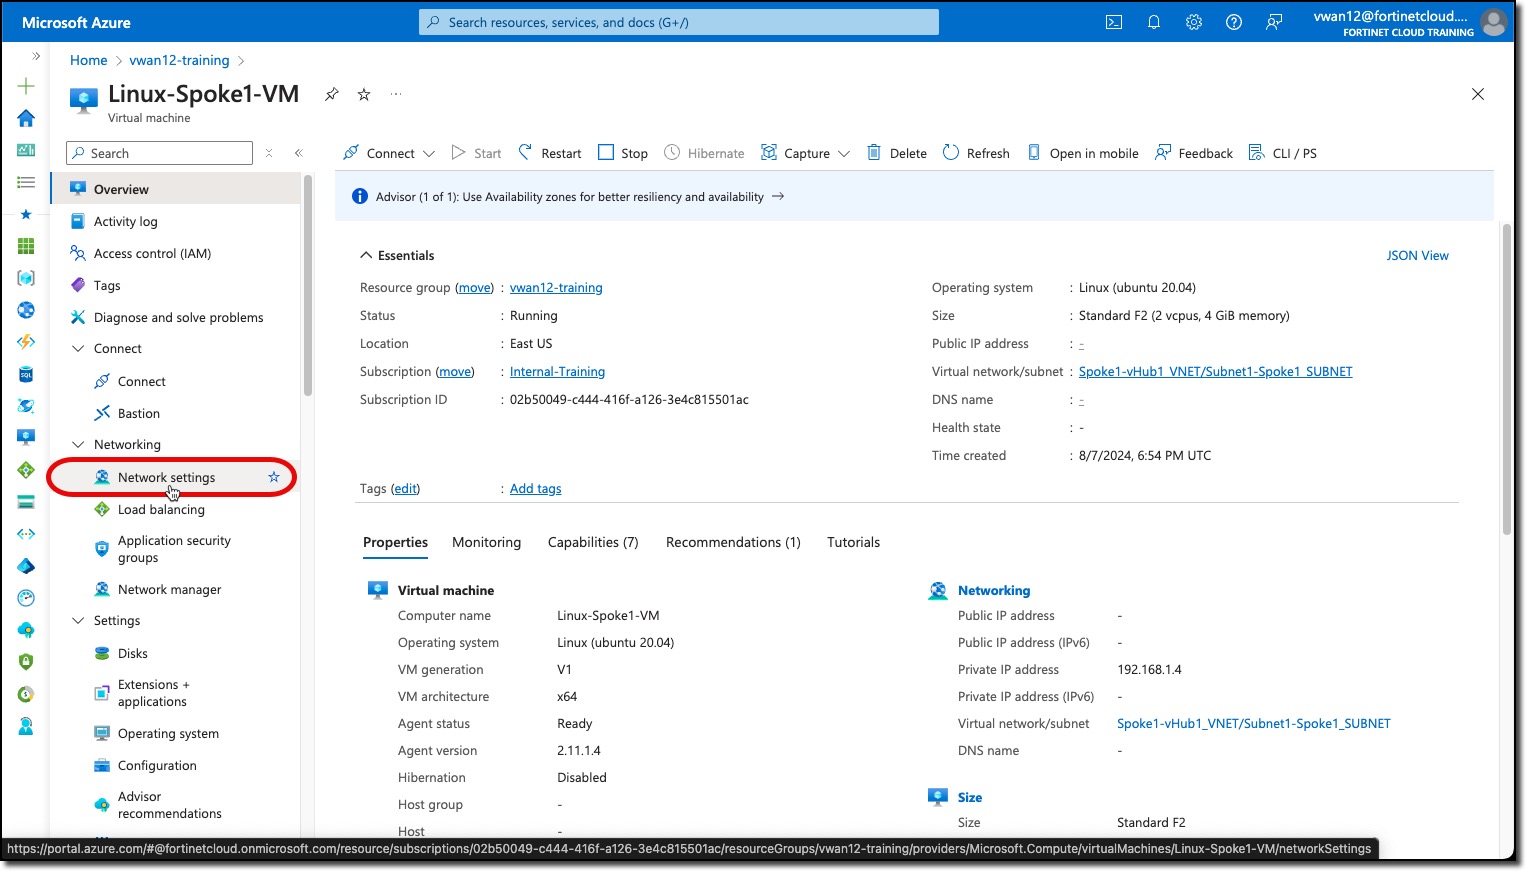Viewport: 1526px width, 871px height.
Task: Open the more options ellipsis by title
Action: tap(396, 94)
